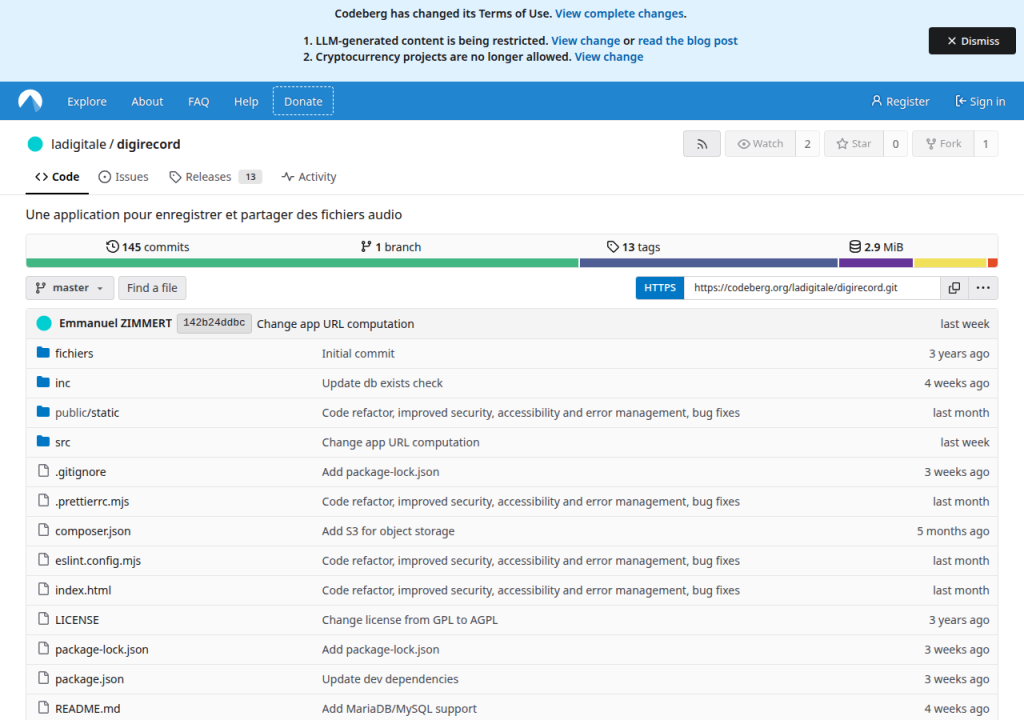Open the digirecord repository name link

pyautogui.click(x=148, y=144)
